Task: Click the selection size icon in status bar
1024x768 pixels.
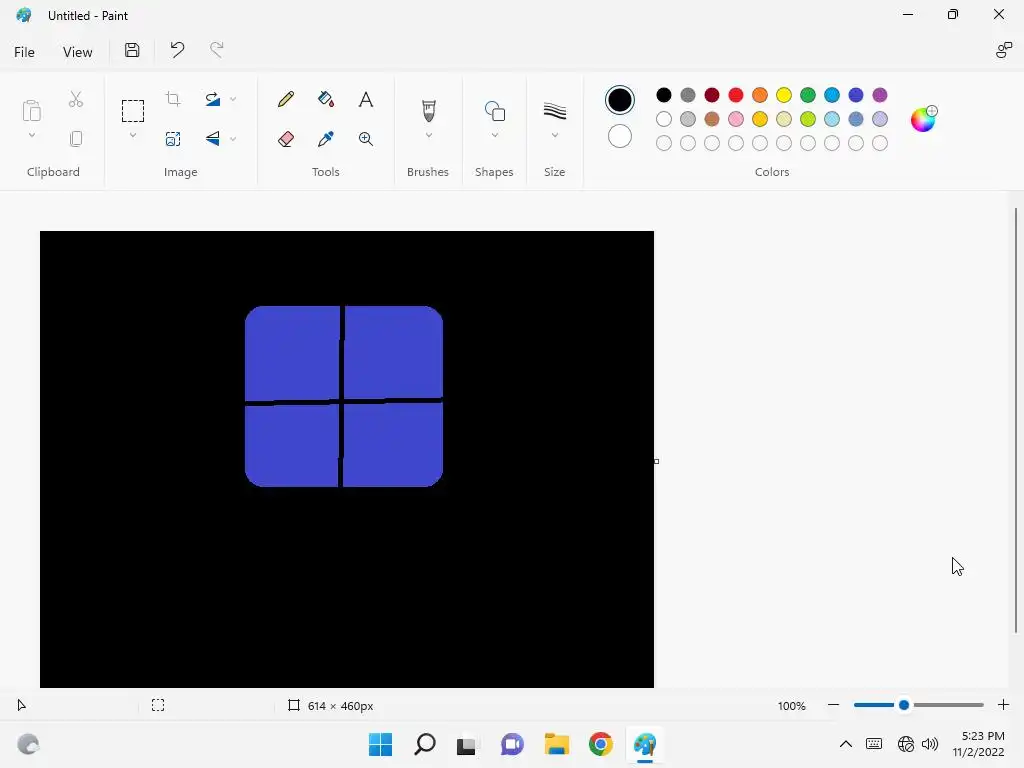Action: [158, 705]
